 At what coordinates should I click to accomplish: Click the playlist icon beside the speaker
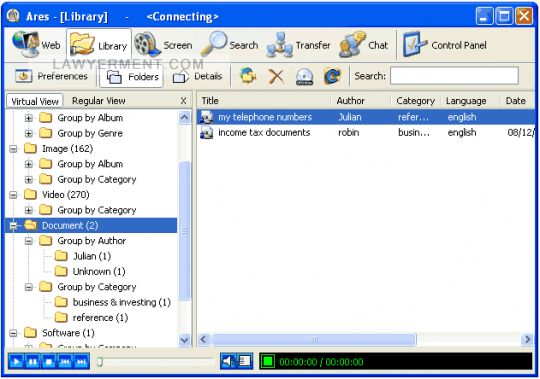tap(245, 361)
